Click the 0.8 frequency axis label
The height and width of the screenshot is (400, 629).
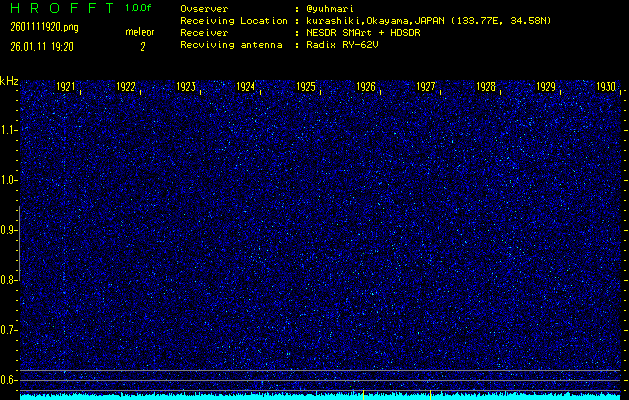click(x=7, y=280)
